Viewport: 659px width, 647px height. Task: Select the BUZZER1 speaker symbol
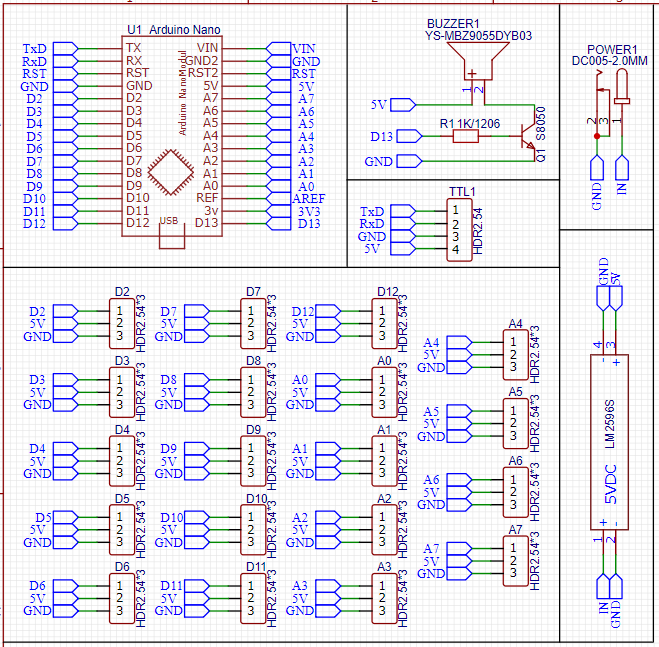(478, 61)
